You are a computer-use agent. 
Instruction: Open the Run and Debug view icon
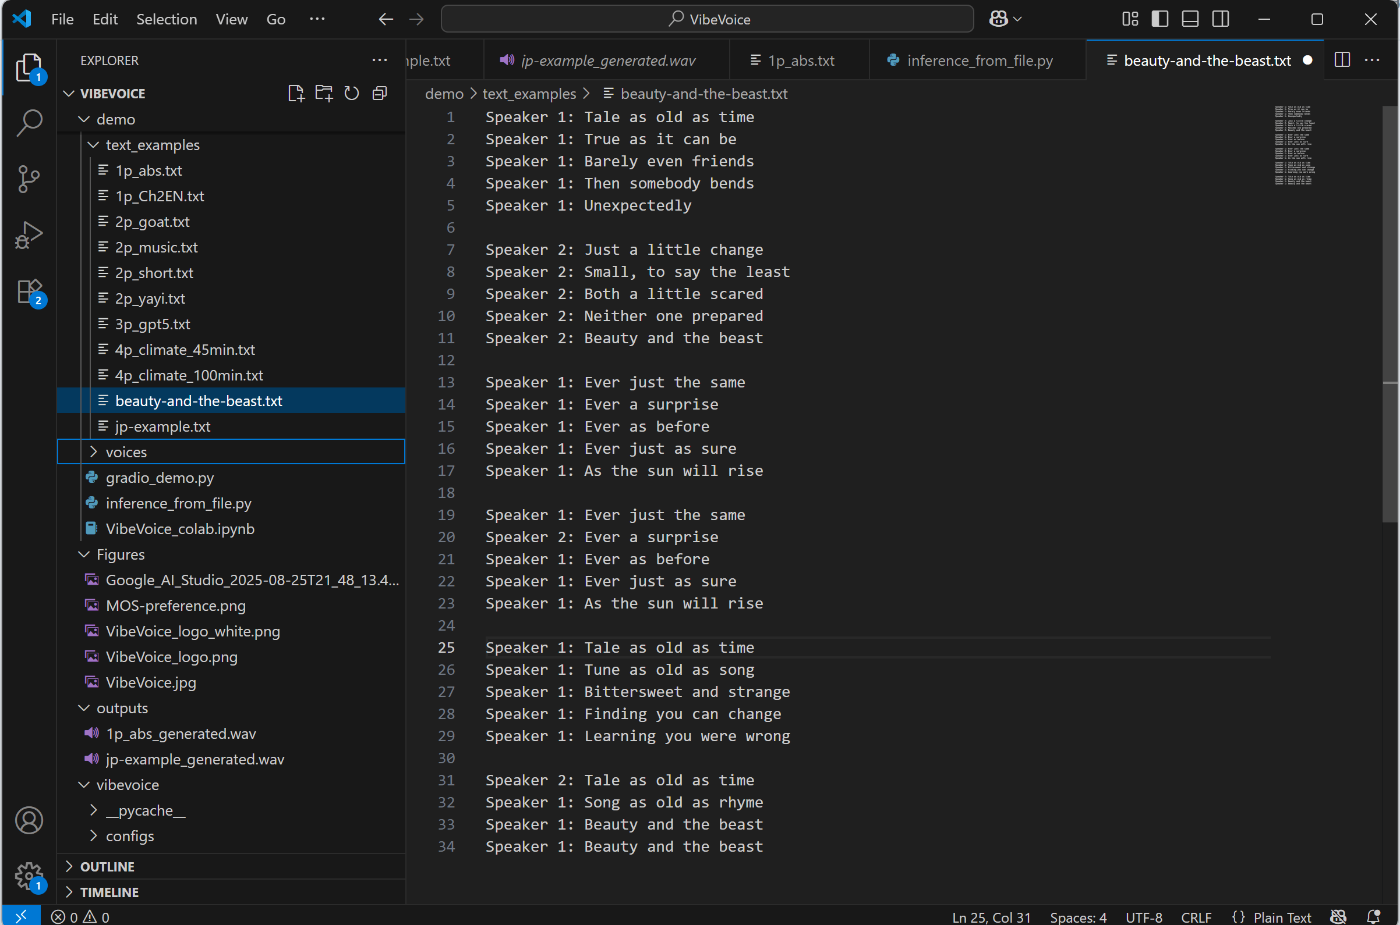point(29,235)
